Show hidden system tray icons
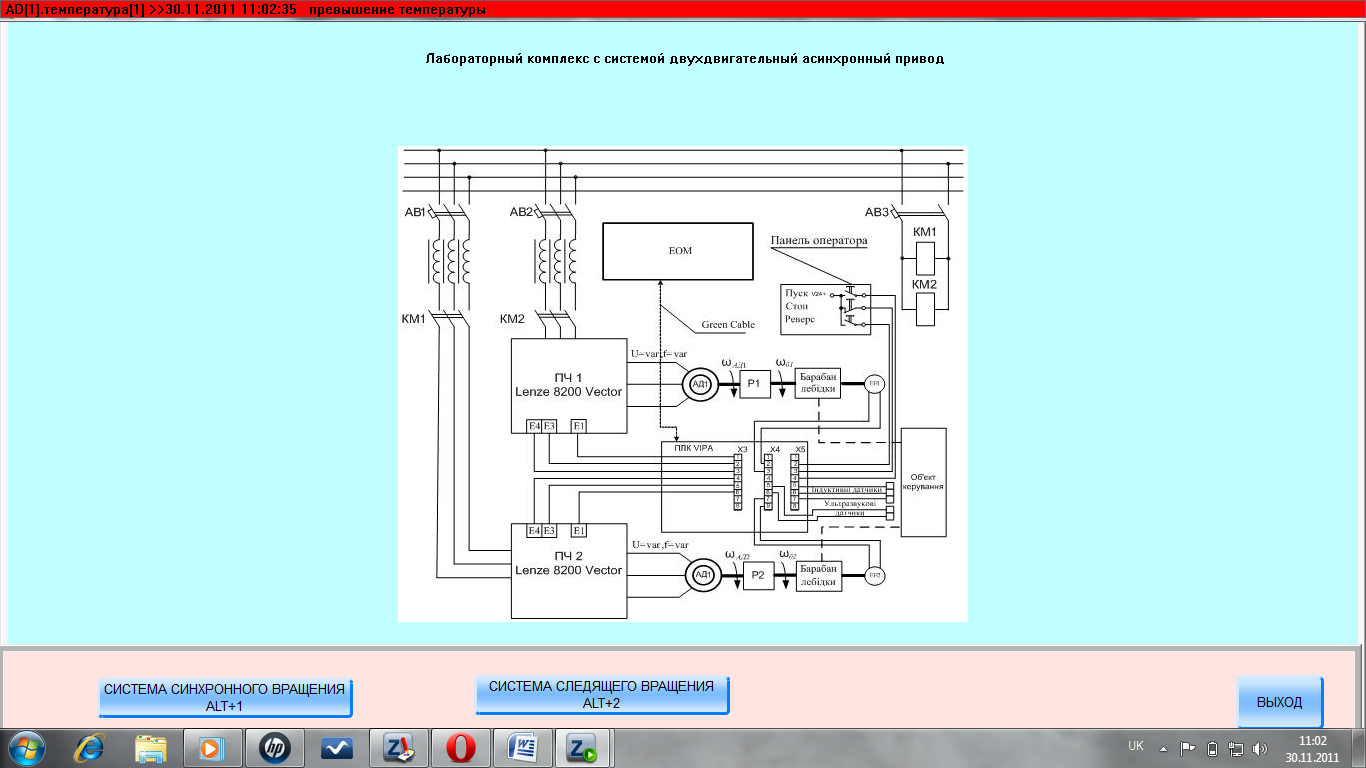The height and width of the screenshot is (768, 1366). [x=1163, y=748]
